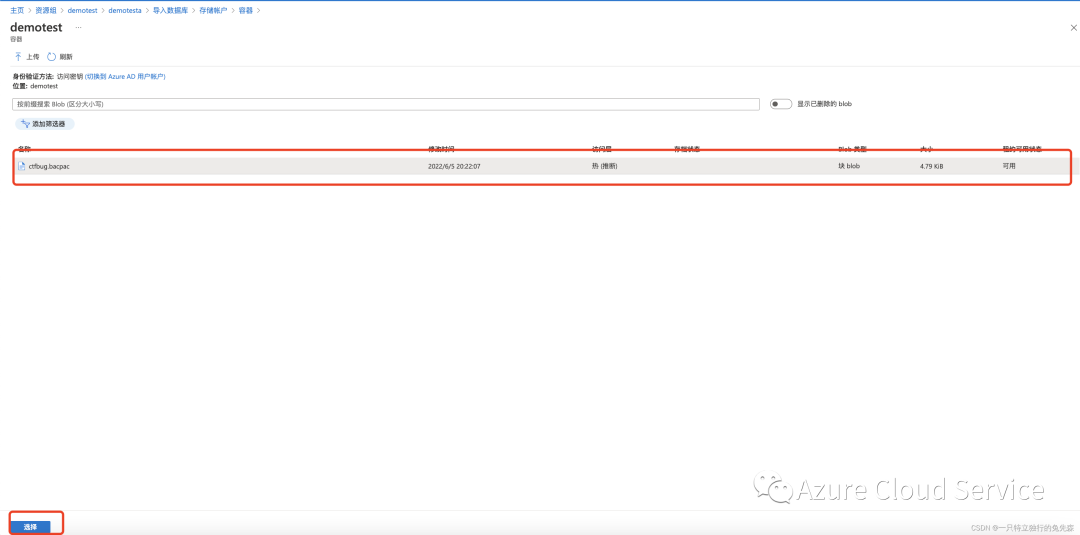Image resolution: width=1080 pixels, height=535 pixels.
Task: Click the funnel icon in the add-filter pill
Action: click(x=26, y=124)
